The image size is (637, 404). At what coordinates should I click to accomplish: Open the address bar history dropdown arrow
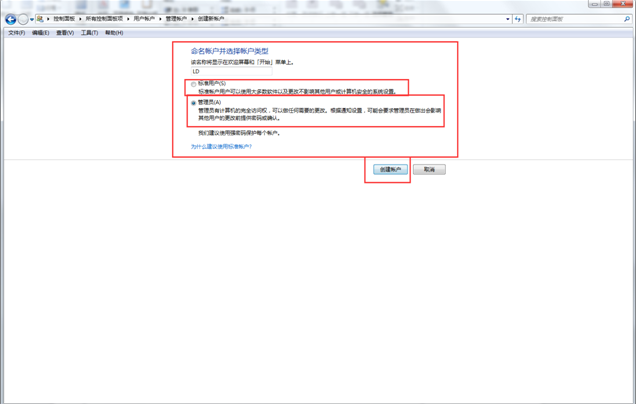508,19
